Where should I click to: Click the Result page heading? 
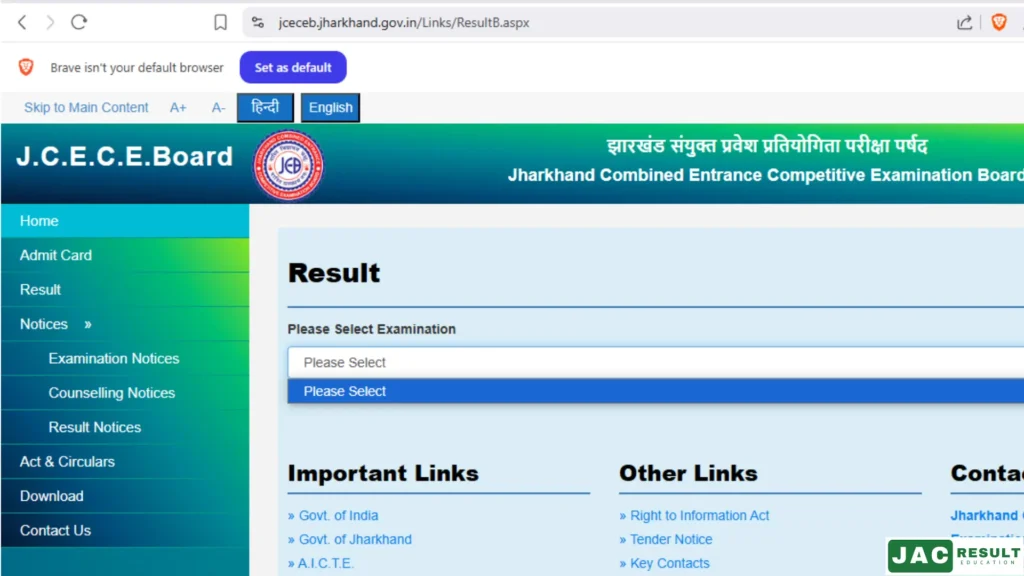point(334,273)
